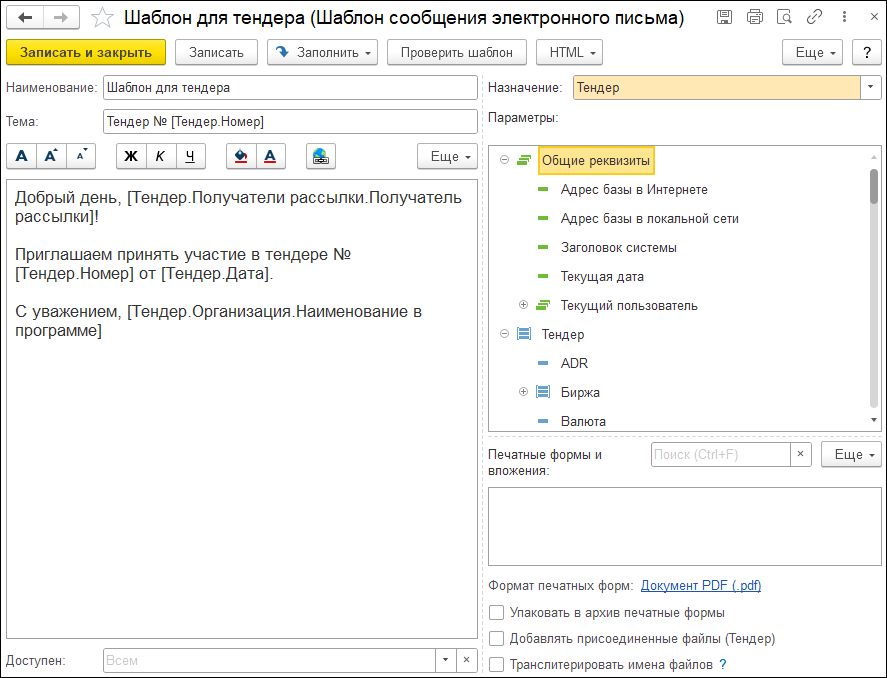Add template to favorites with star icon
Image resolution: width=887 pixels, height=678 pixels.
tap(102, 18)
